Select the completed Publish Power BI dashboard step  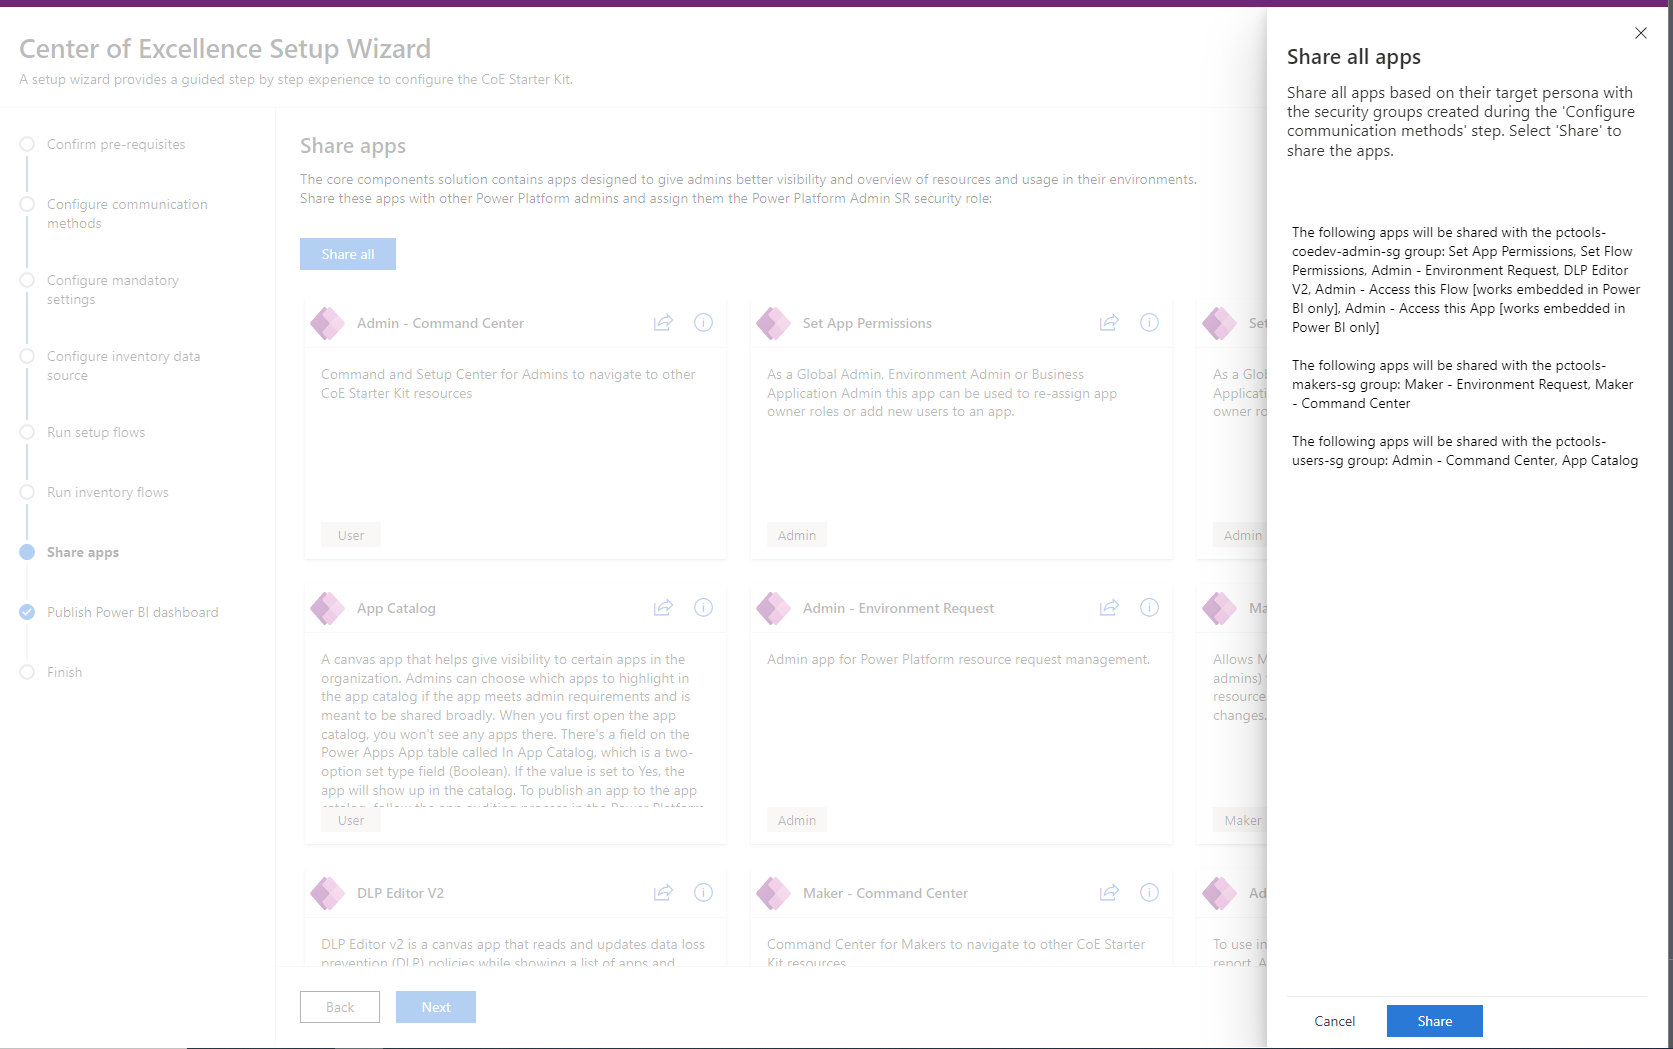tap(133, 612)
